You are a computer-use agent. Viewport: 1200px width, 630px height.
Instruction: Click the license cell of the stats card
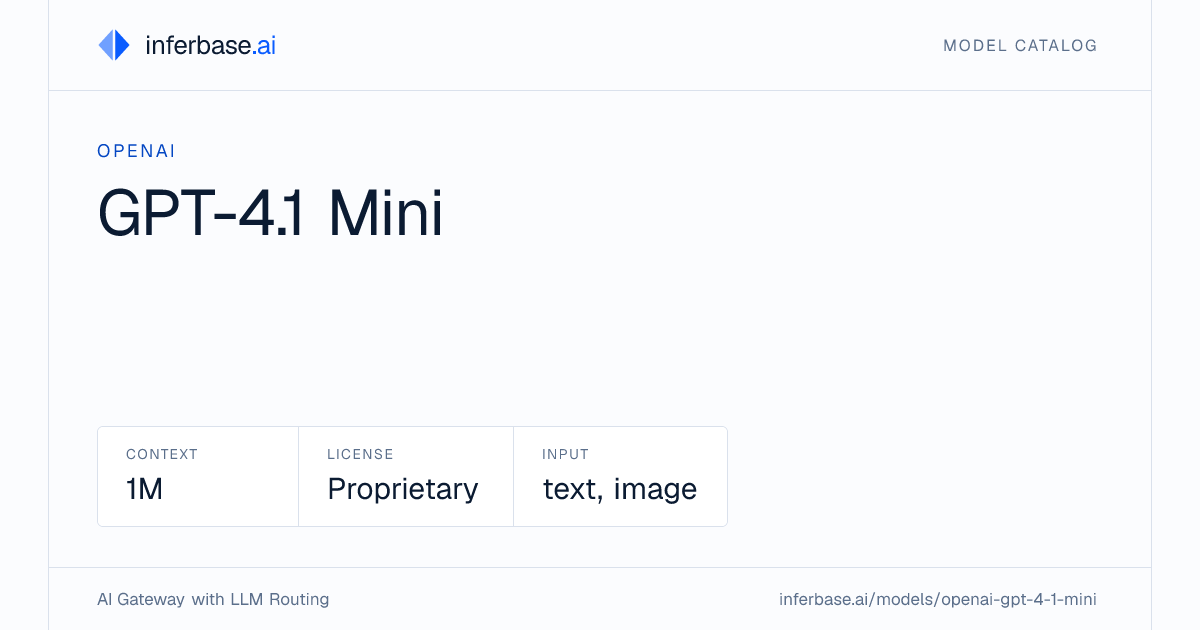click(x=406, y=476)
